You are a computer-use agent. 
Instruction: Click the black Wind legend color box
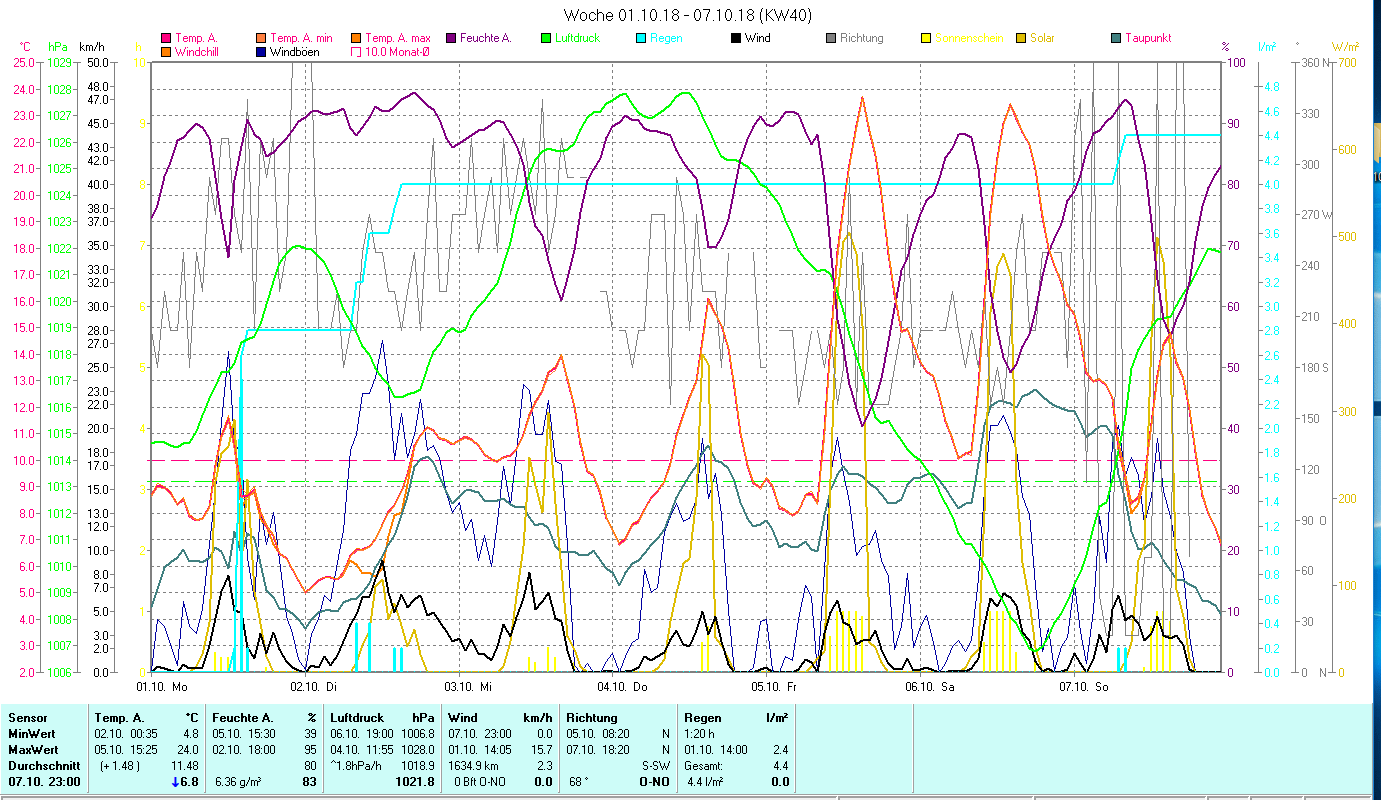(736, 38)
